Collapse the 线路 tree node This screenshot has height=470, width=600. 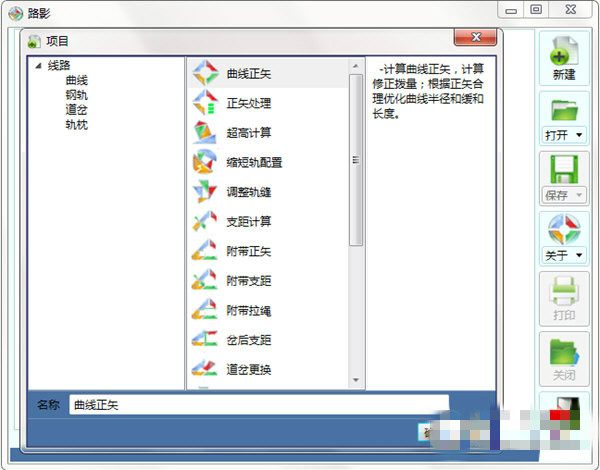tap(38, 66)
